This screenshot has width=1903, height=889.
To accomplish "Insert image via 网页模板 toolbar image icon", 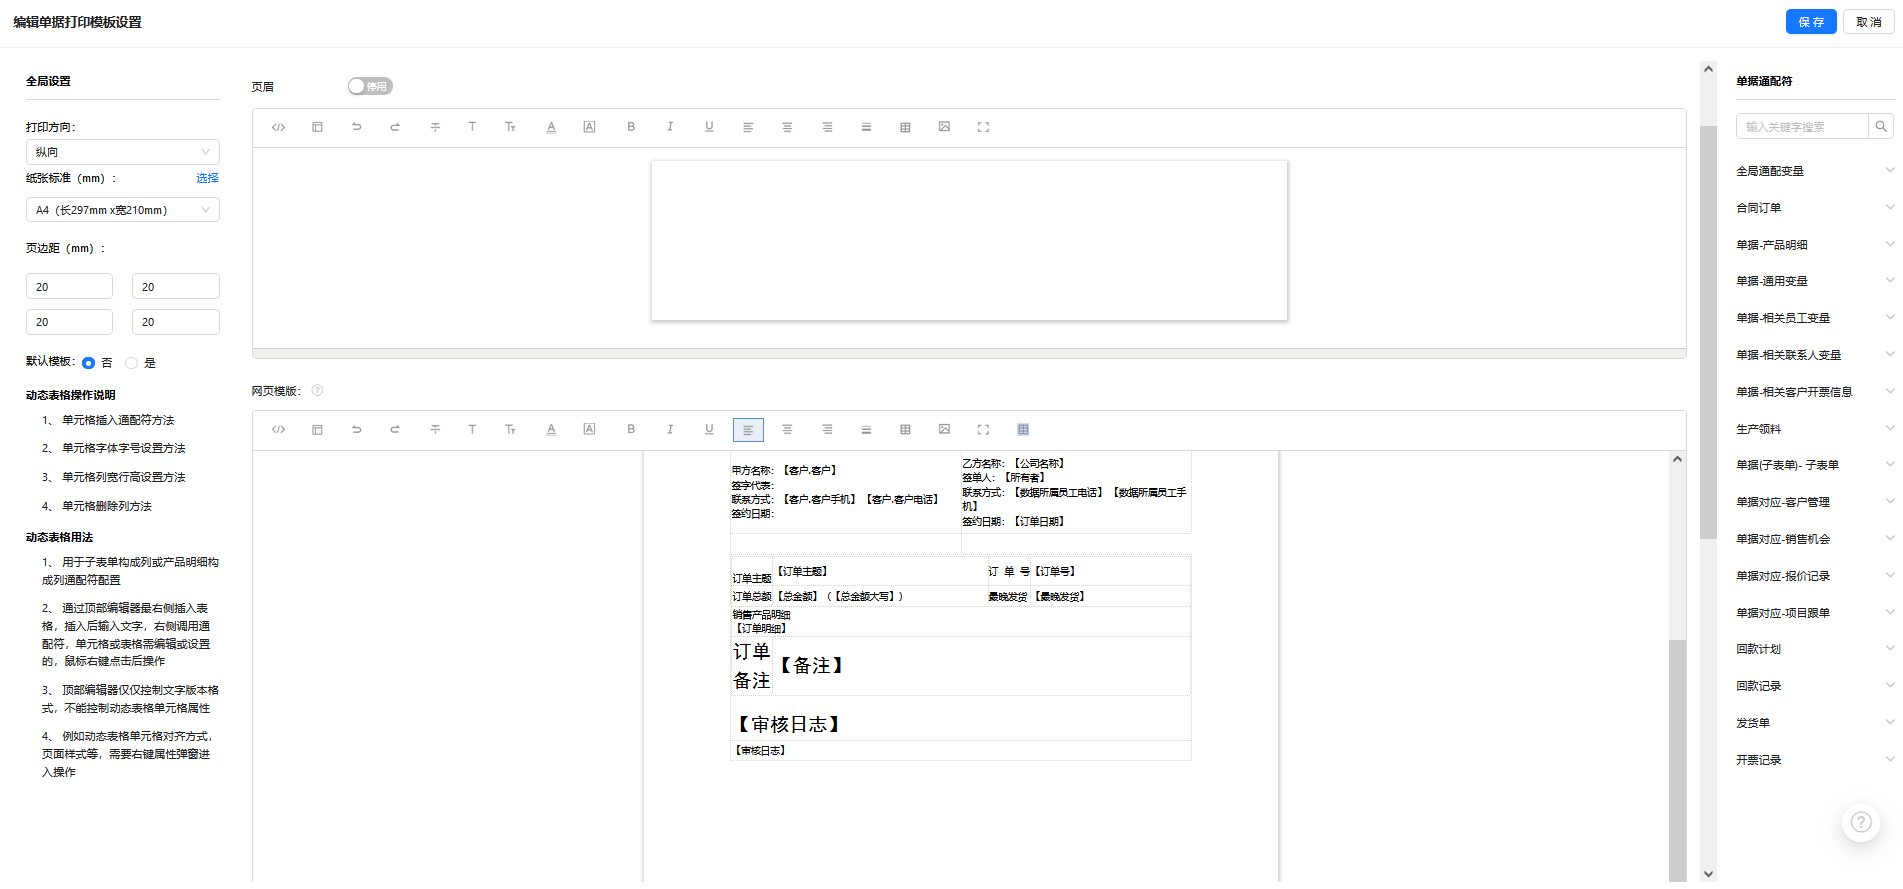I will (943, 429).
